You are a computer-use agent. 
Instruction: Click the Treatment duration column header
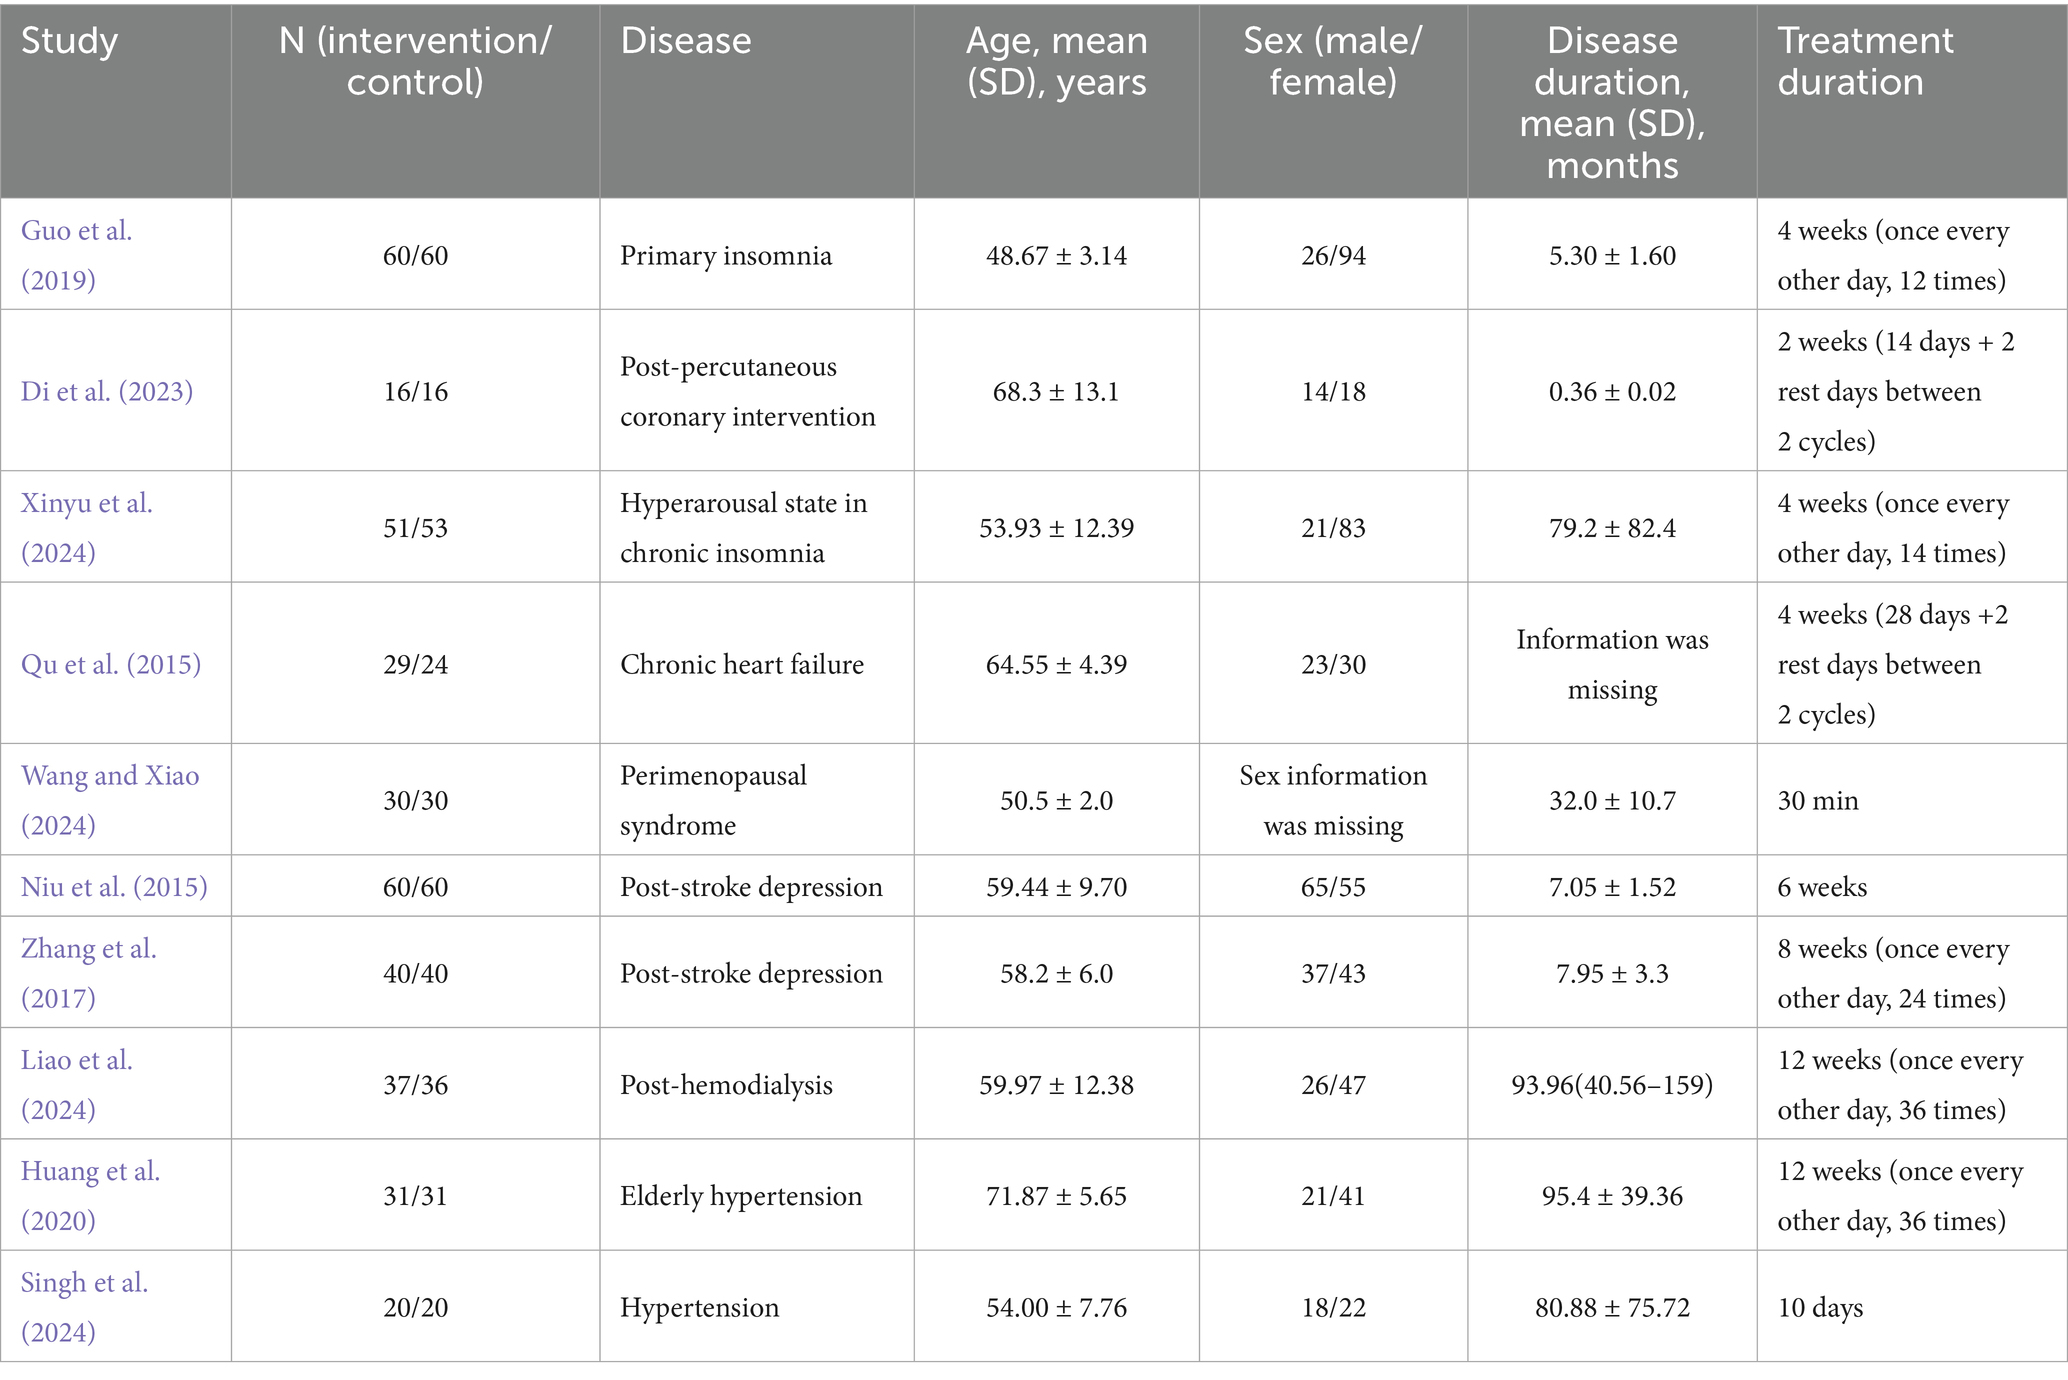click(1864, 61)
